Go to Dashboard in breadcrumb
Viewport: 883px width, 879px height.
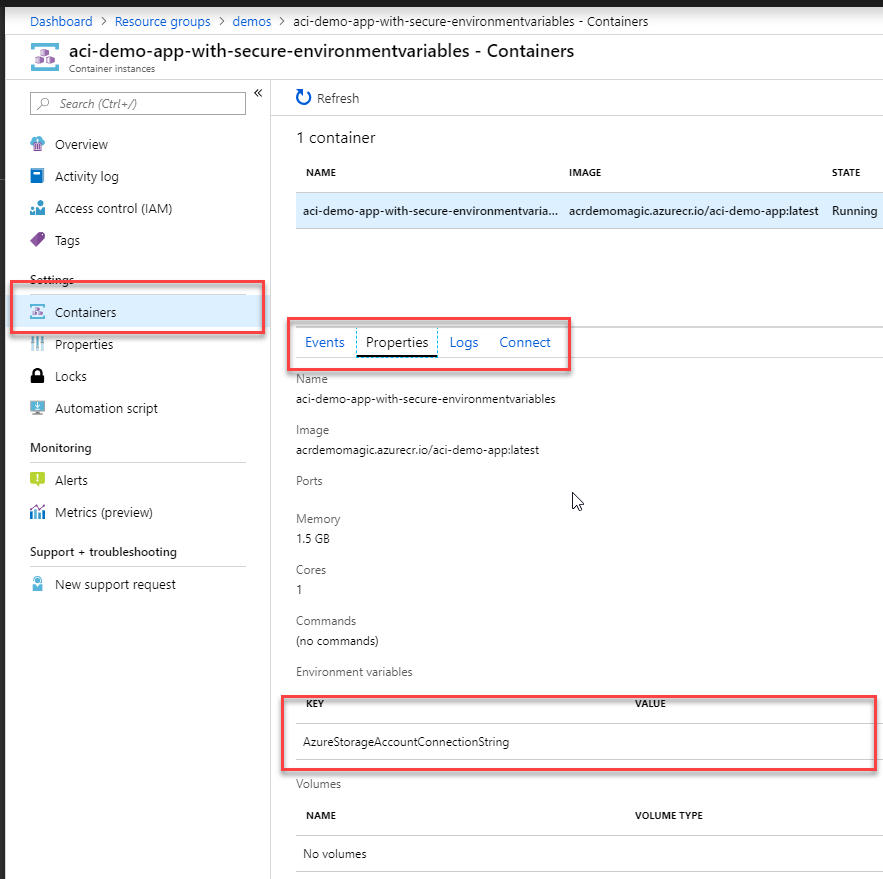click(x=61, y=21)
